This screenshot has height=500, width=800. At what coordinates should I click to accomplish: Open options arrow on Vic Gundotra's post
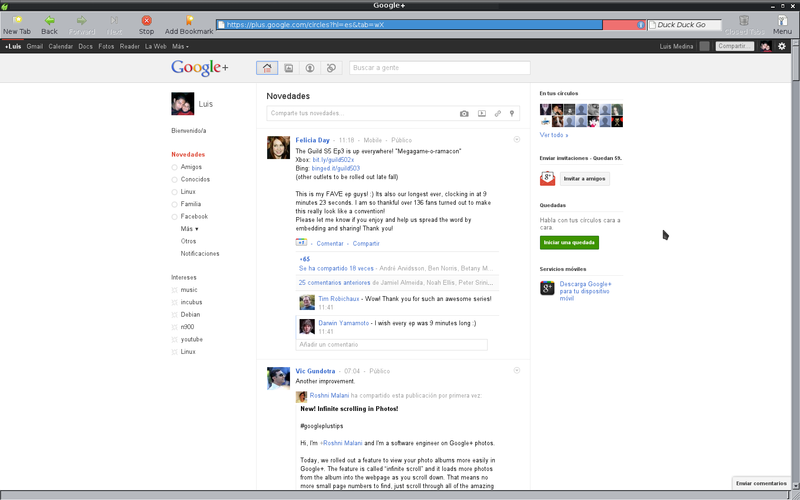[x=516, y=370]
